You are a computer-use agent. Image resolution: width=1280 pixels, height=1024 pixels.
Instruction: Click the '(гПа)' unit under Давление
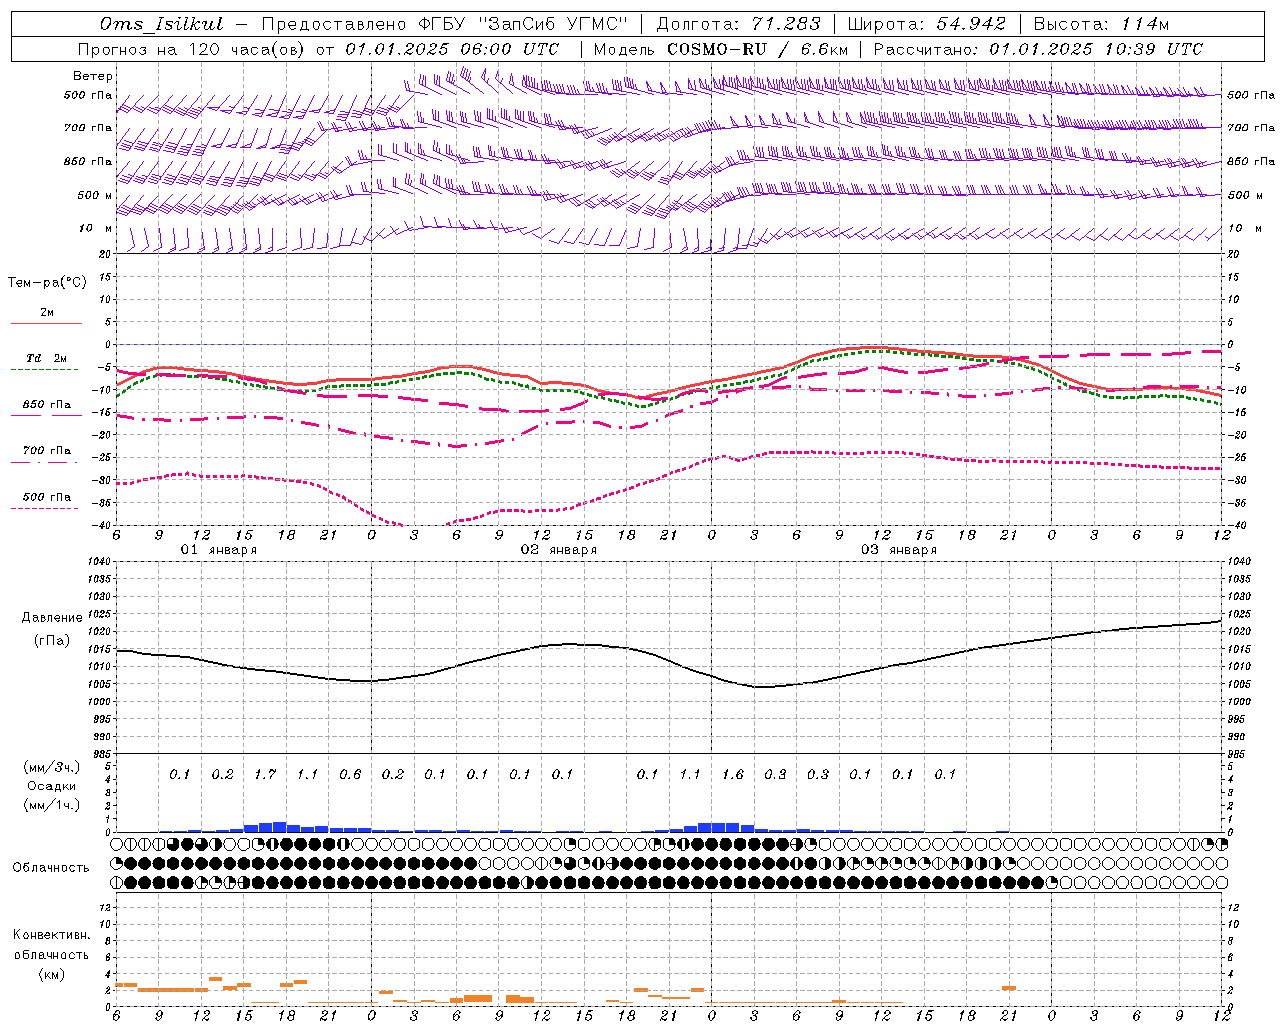tap(51, 641)
